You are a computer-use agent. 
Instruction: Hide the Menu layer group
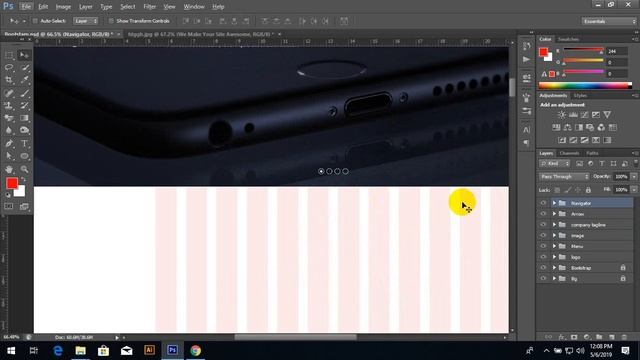pos(543,246)
